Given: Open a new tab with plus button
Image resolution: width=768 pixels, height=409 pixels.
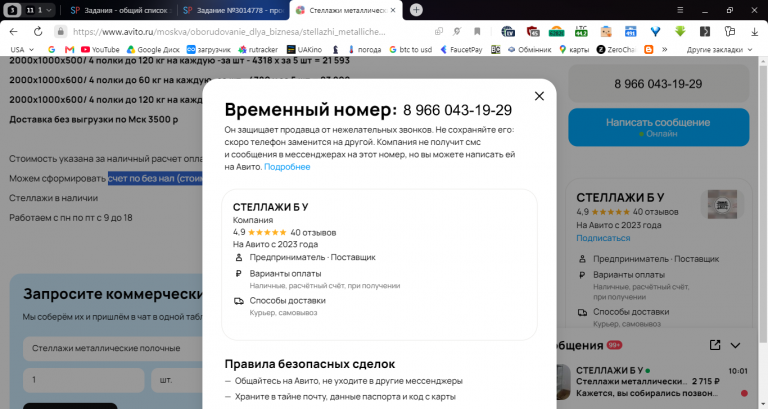Looking at the screenshot, I should pos(416,10).
